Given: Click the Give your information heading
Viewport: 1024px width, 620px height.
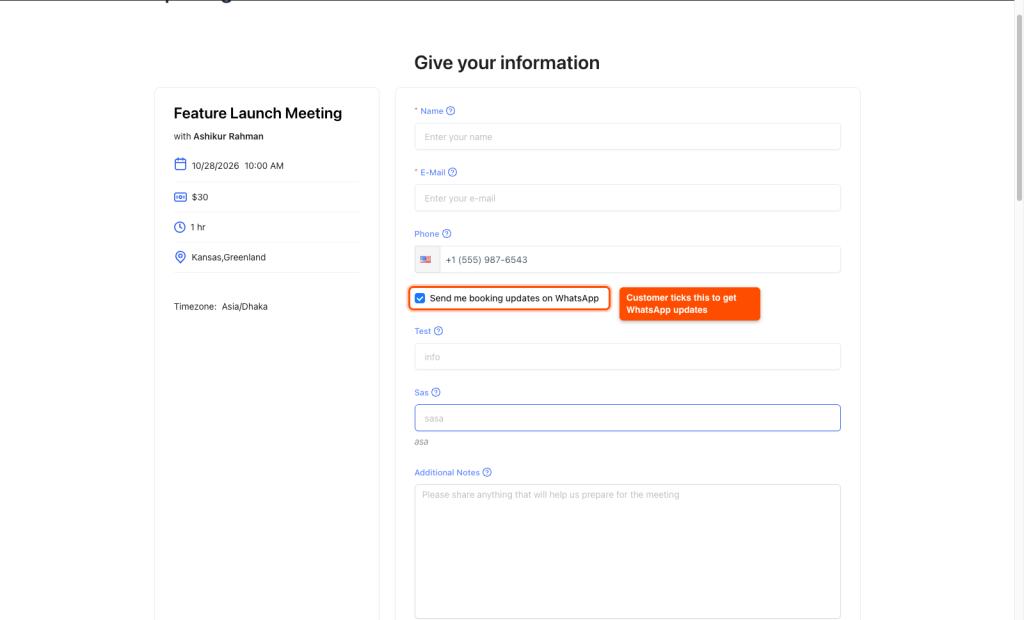Looking at the screenshot, I should [x=507, y=63].
